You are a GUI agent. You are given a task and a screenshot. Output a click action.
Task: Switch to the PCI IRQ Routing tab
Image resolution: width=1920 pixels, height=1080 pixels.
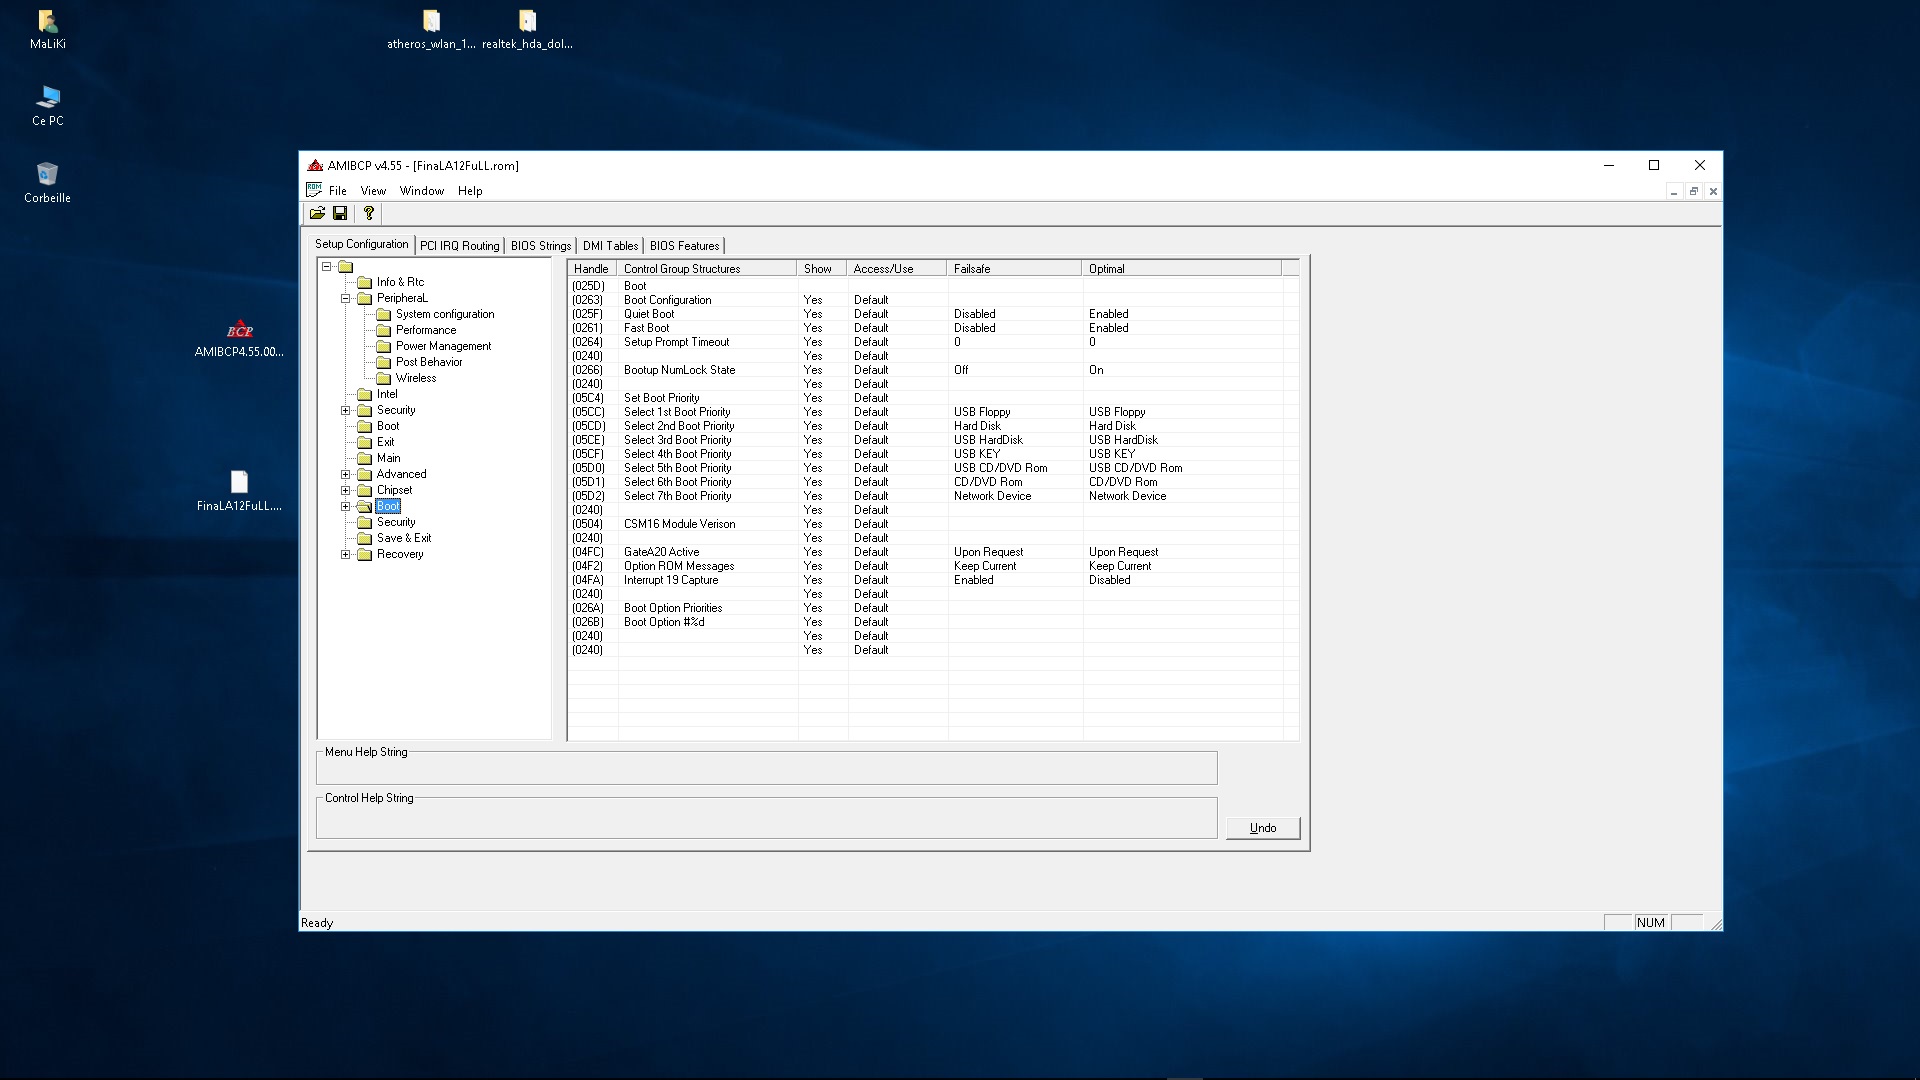(459, 246)
